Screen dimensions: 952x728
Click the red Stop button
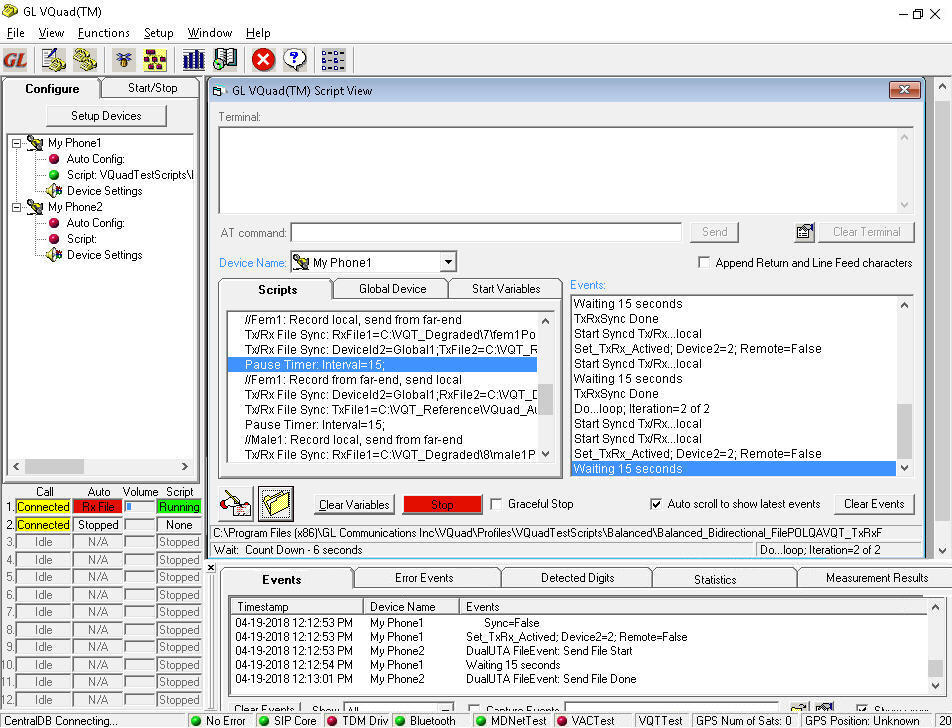(442, 505)
